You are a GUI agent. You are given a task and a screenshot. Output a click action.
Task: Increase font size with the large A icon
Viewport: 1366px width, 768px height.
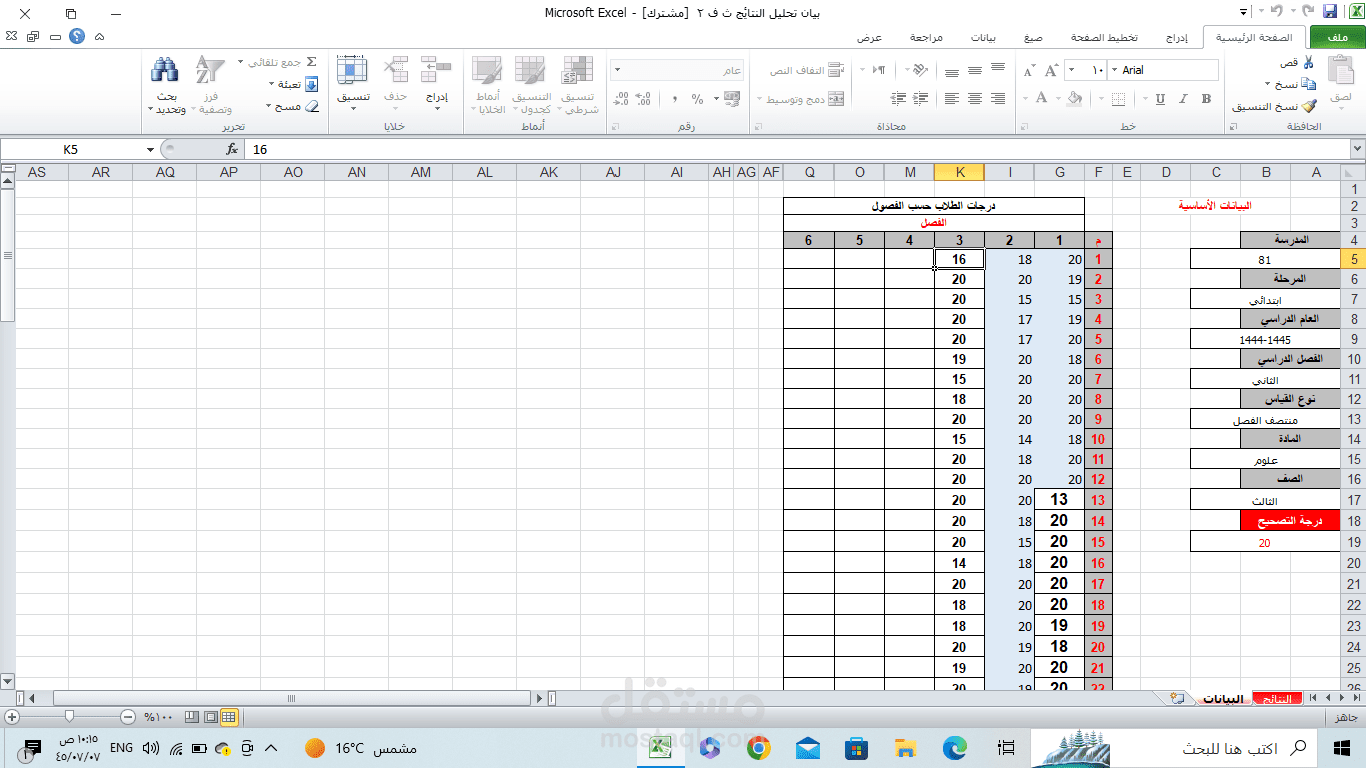pos(1051,71)
